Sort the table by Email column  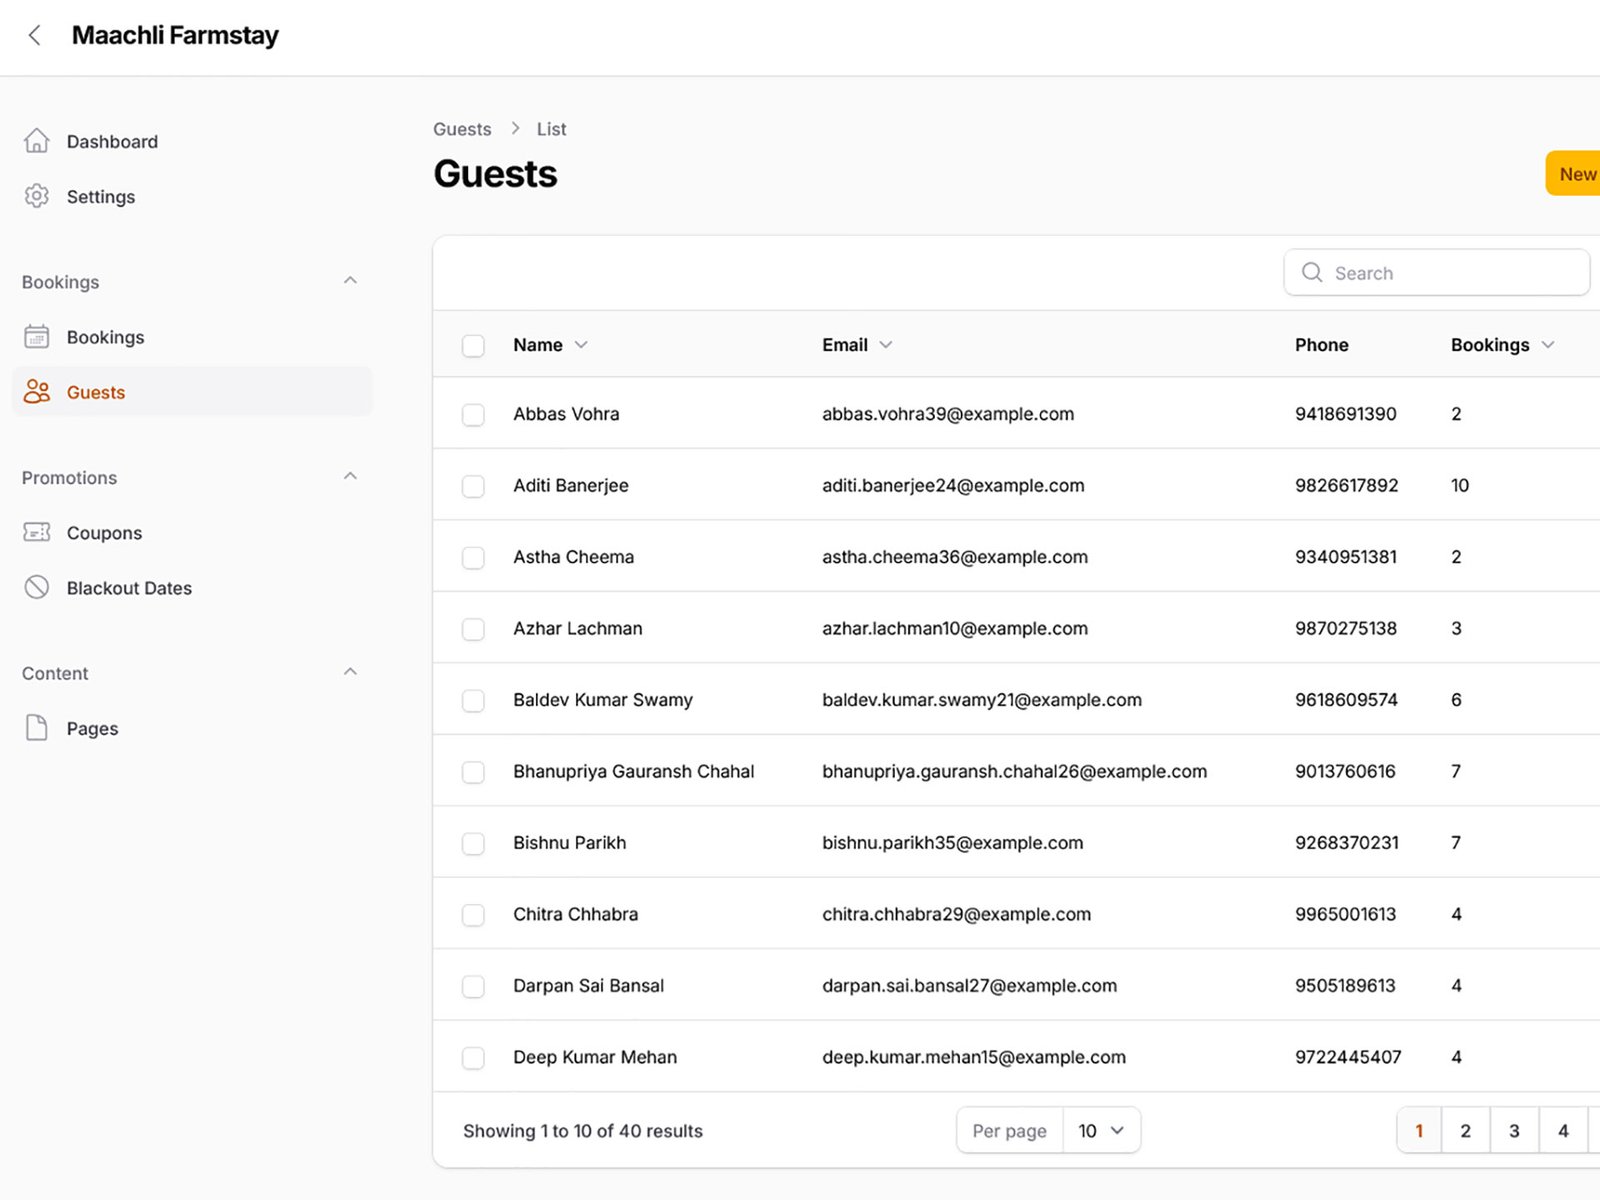857,345
